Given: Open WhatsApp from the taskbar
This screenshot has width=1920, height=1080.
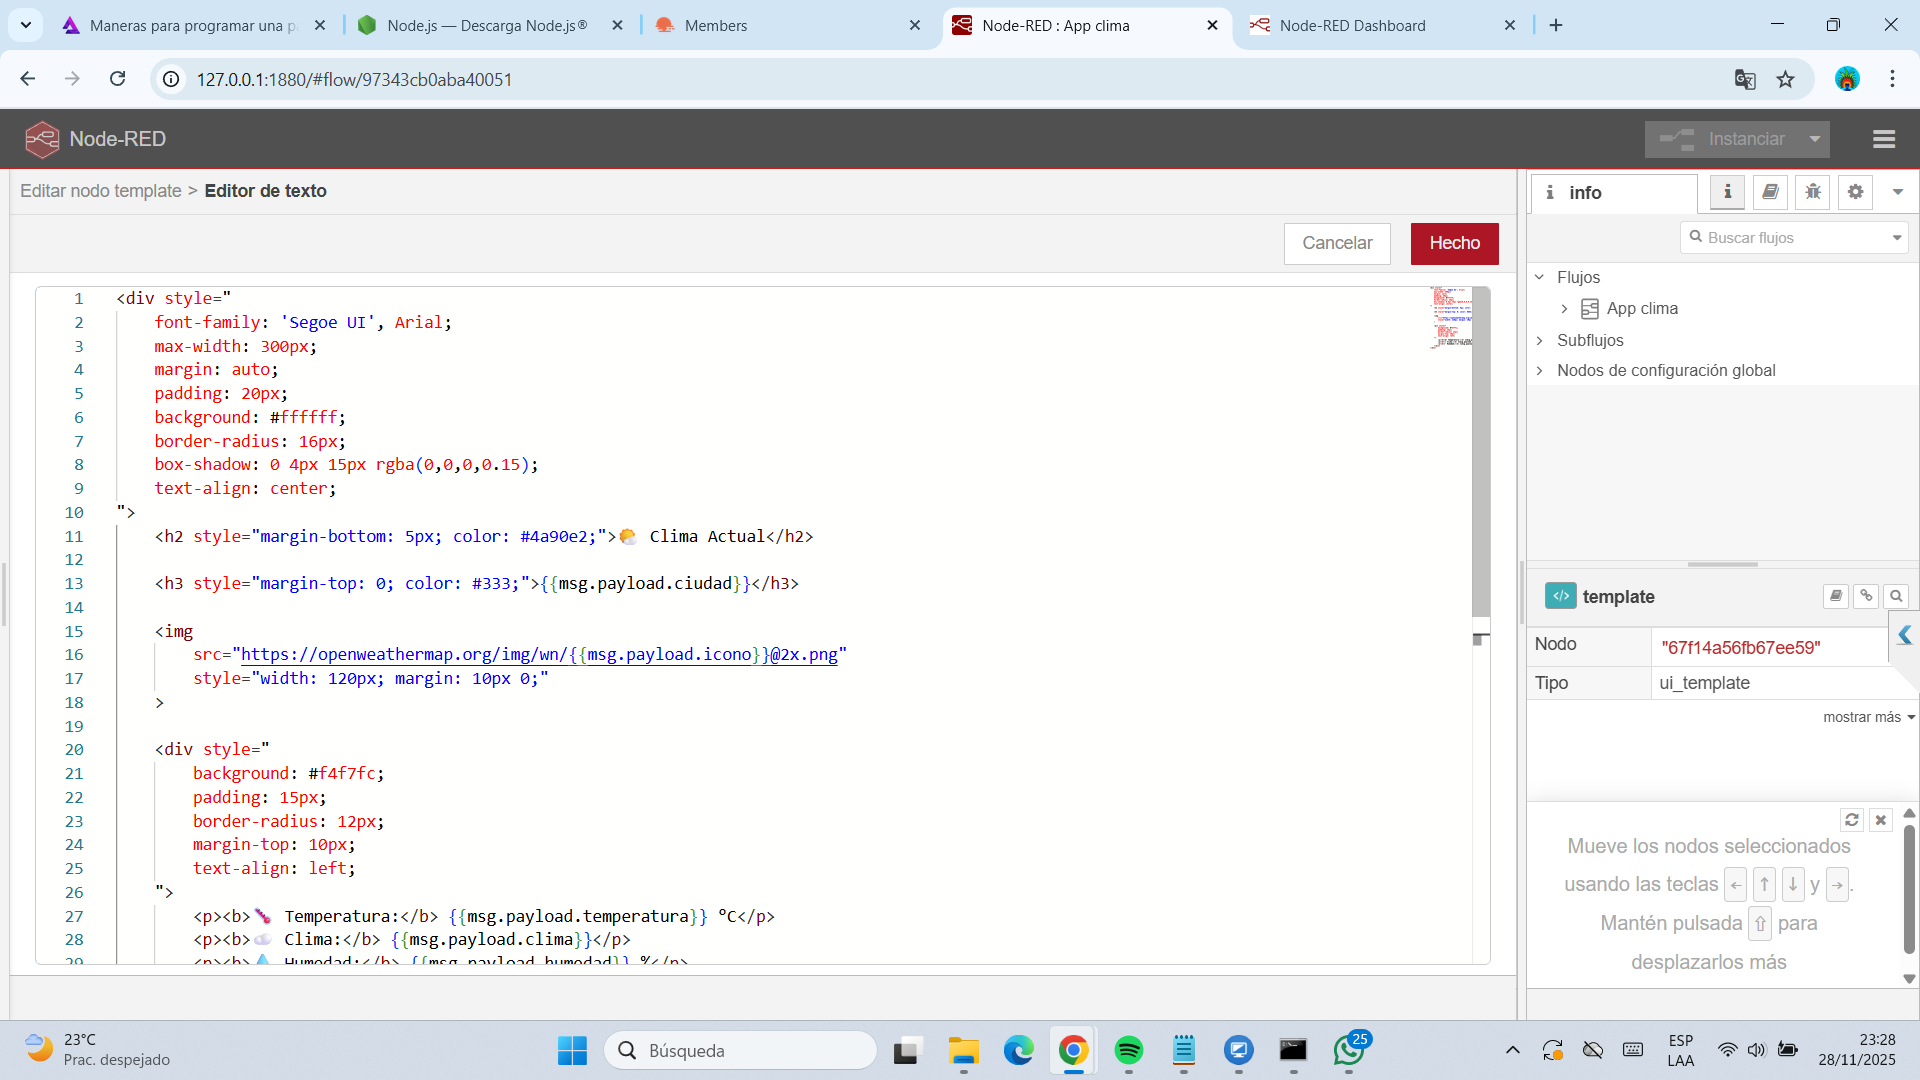Looking at the screenshot, I should 1349,1050.
